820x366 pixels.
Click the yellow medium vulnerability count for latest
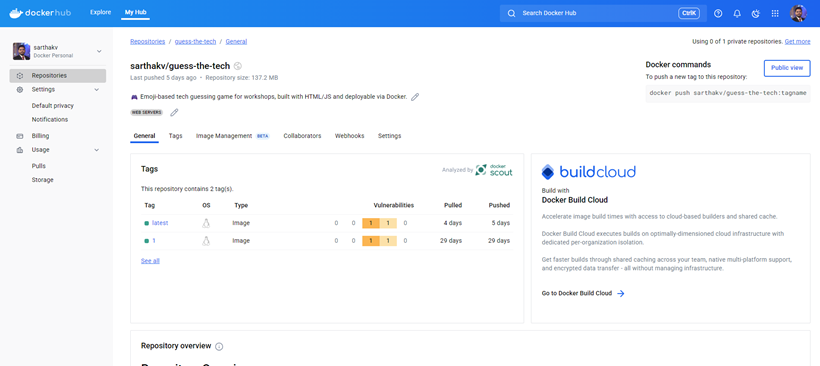pos(388,223)
